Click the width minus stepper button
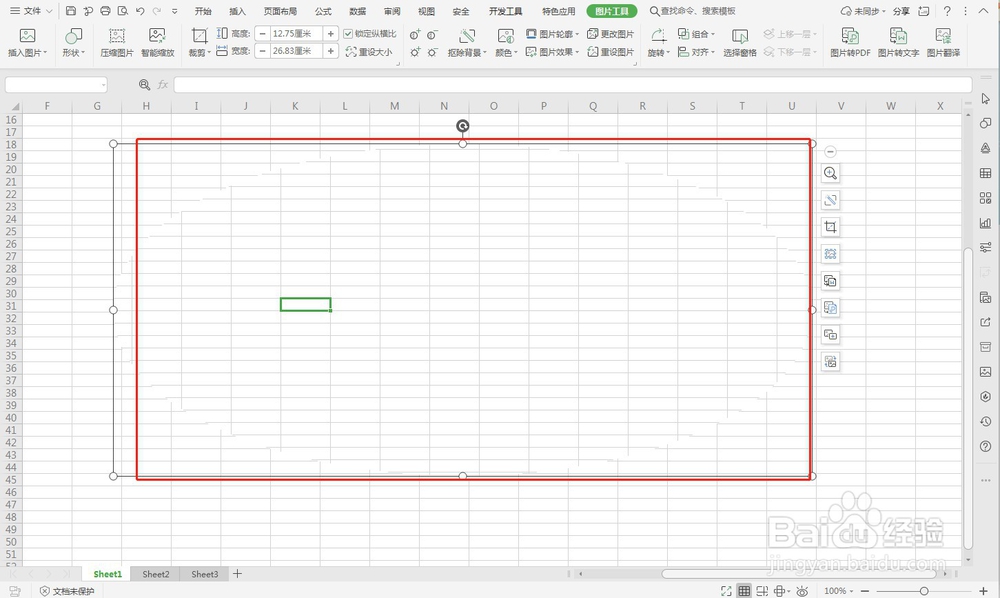The image size is (1000, 598). [262, 51]
